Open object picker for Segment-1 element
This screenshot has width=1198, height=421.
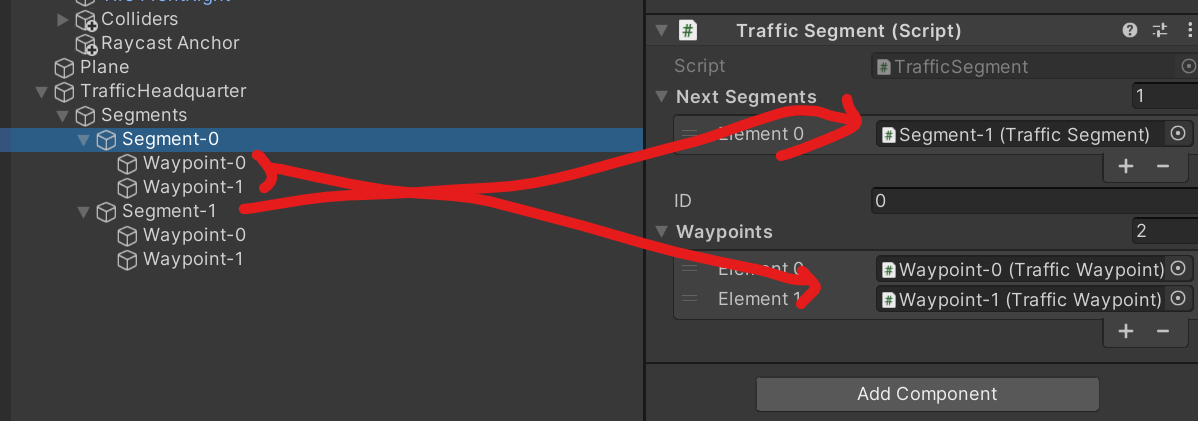click(x=1177, y=134)
